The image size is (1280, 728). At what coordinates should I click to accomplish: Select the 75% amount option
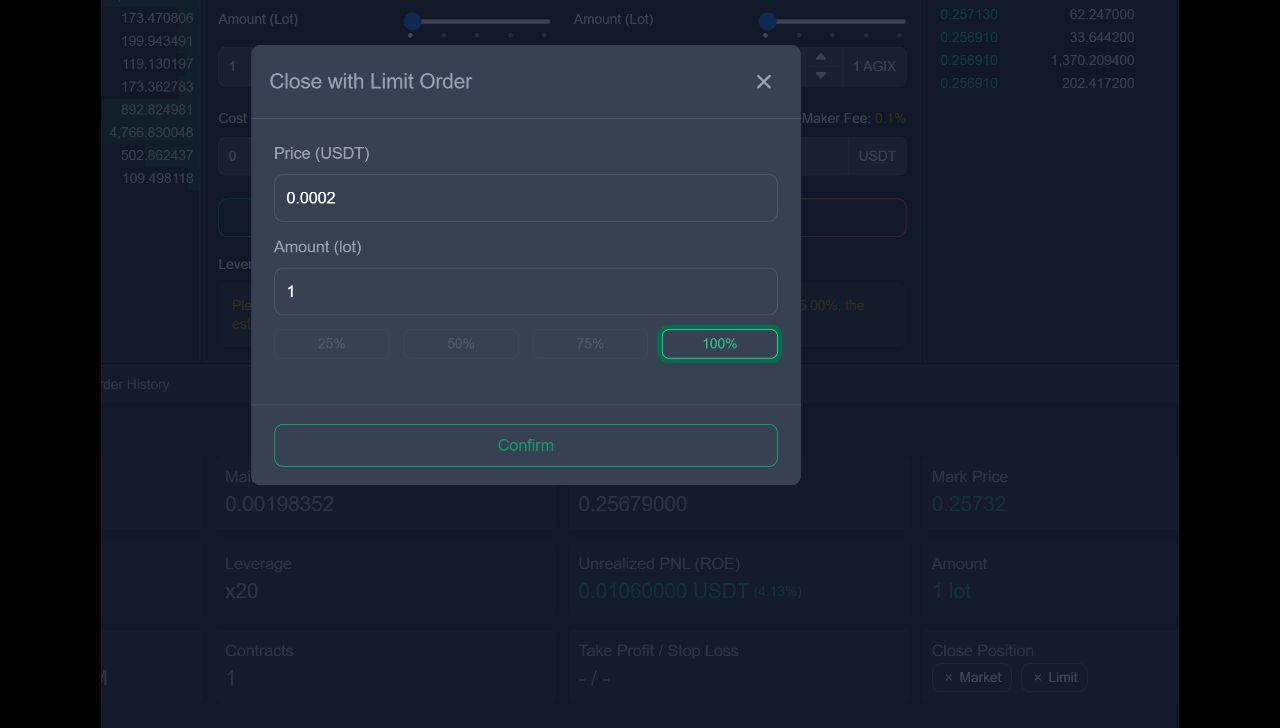tap(589, 343)
